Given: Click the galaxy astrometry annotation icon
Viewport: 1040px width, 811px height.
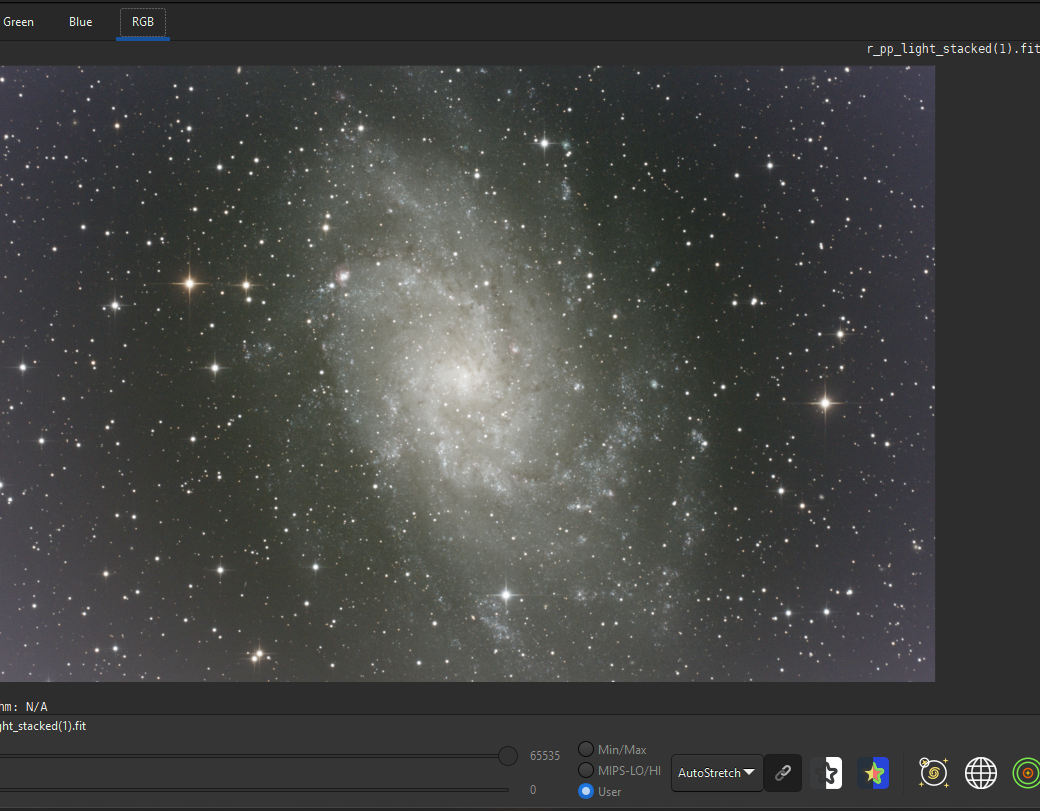Looking at the screenshot, I should click(934, 773).
